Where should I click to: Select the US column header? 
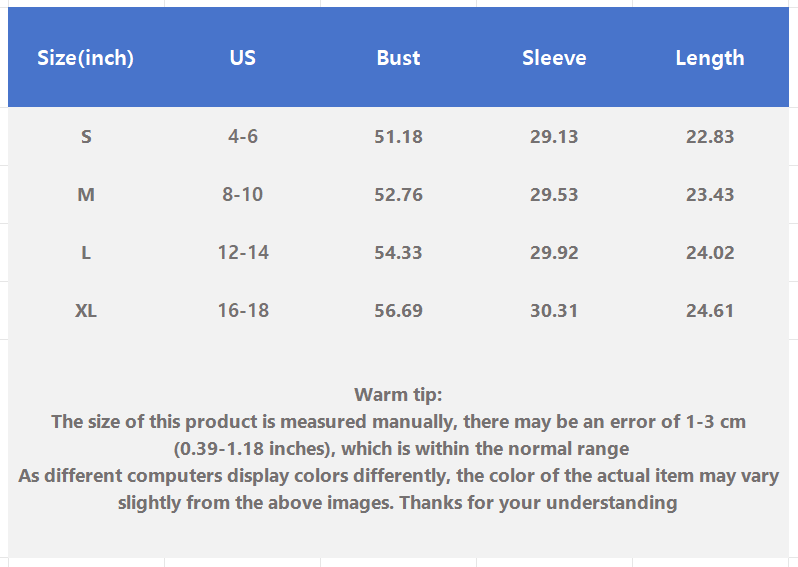pos(242,58)
